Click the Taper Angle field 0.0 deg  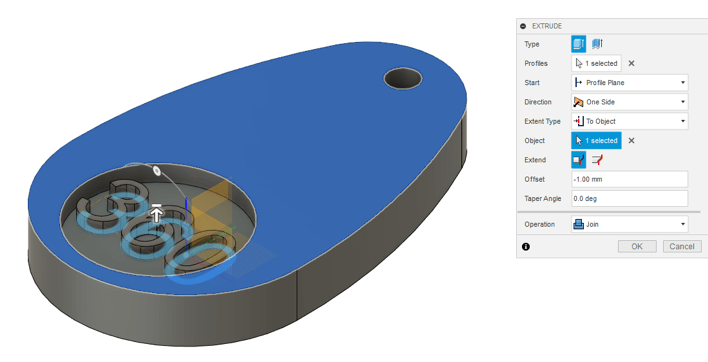[629, 199]
